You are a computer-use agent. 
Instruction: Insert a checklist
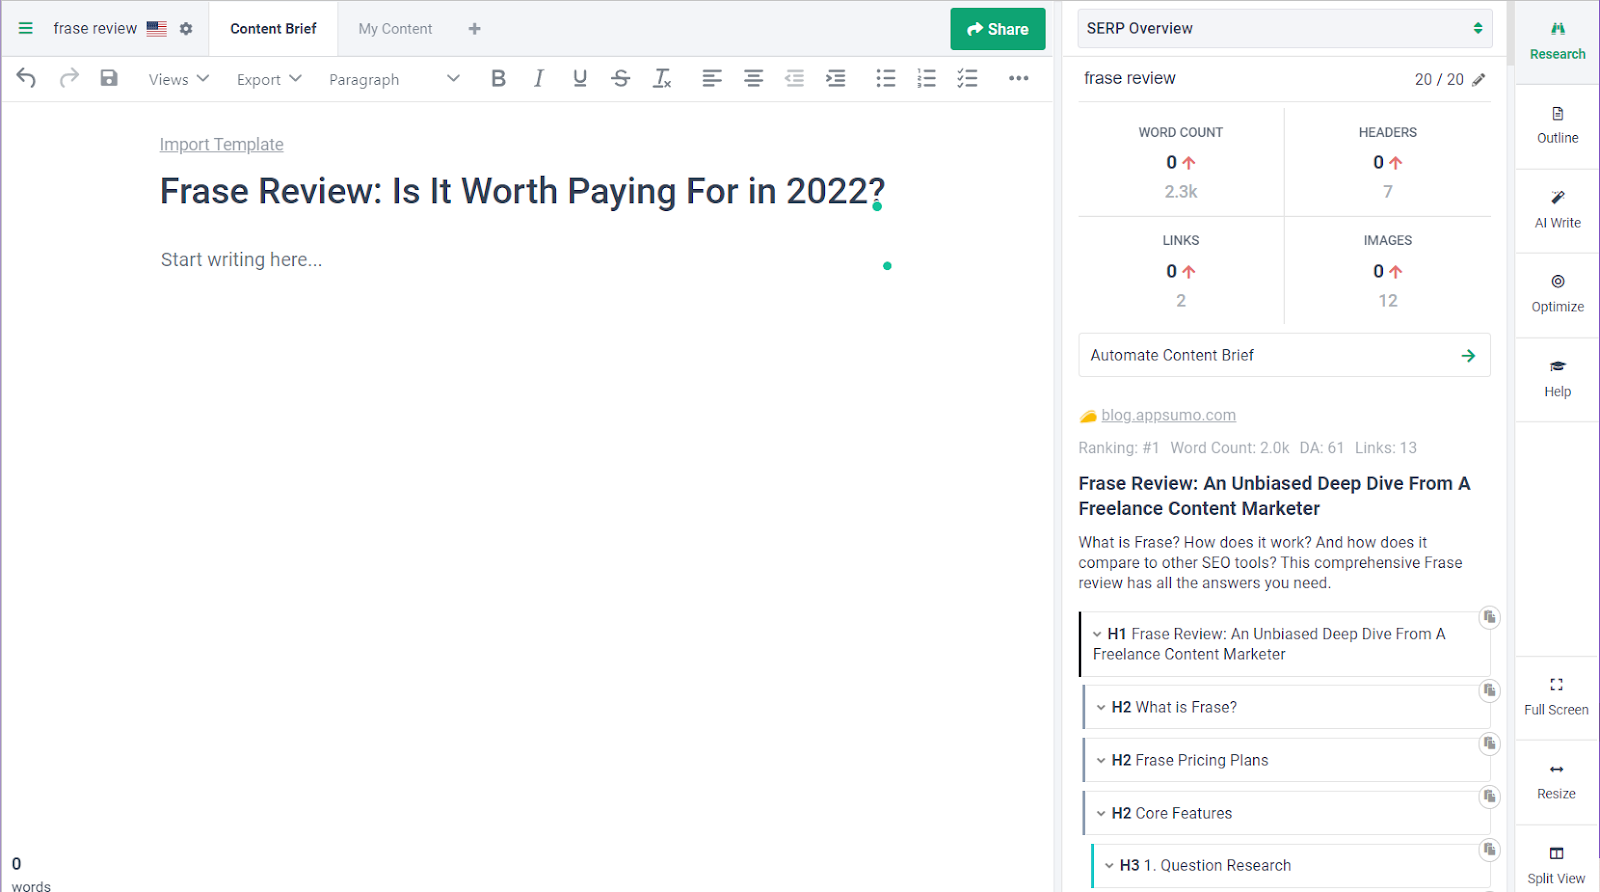click(x=967, y=78)
